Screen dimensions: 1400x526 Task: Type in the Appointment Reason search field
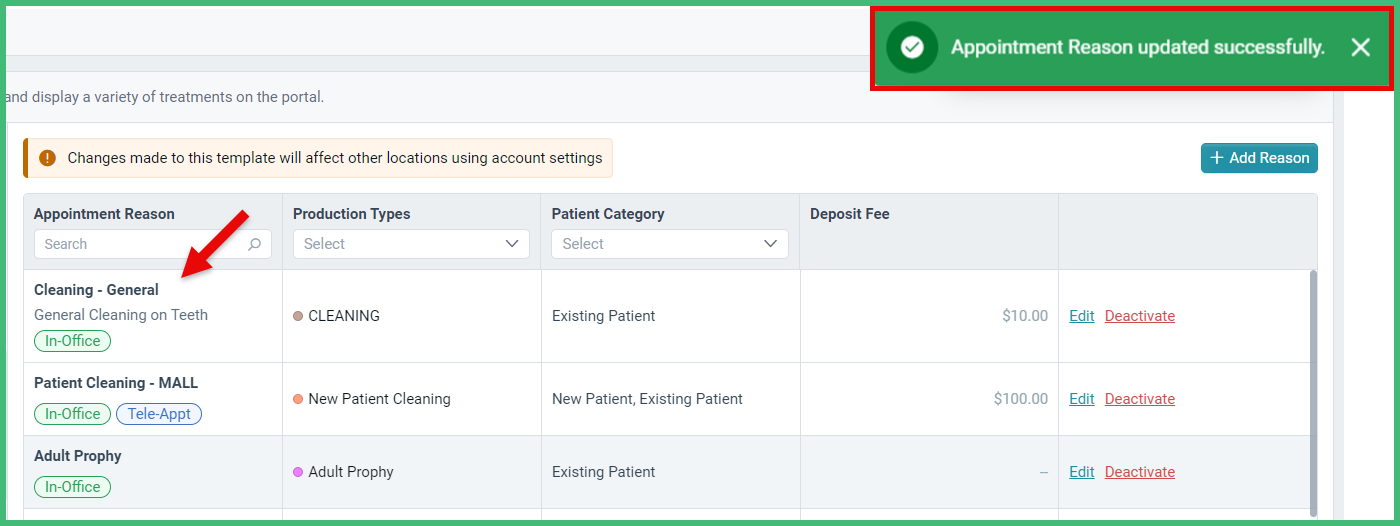click(x=140, y=244)
